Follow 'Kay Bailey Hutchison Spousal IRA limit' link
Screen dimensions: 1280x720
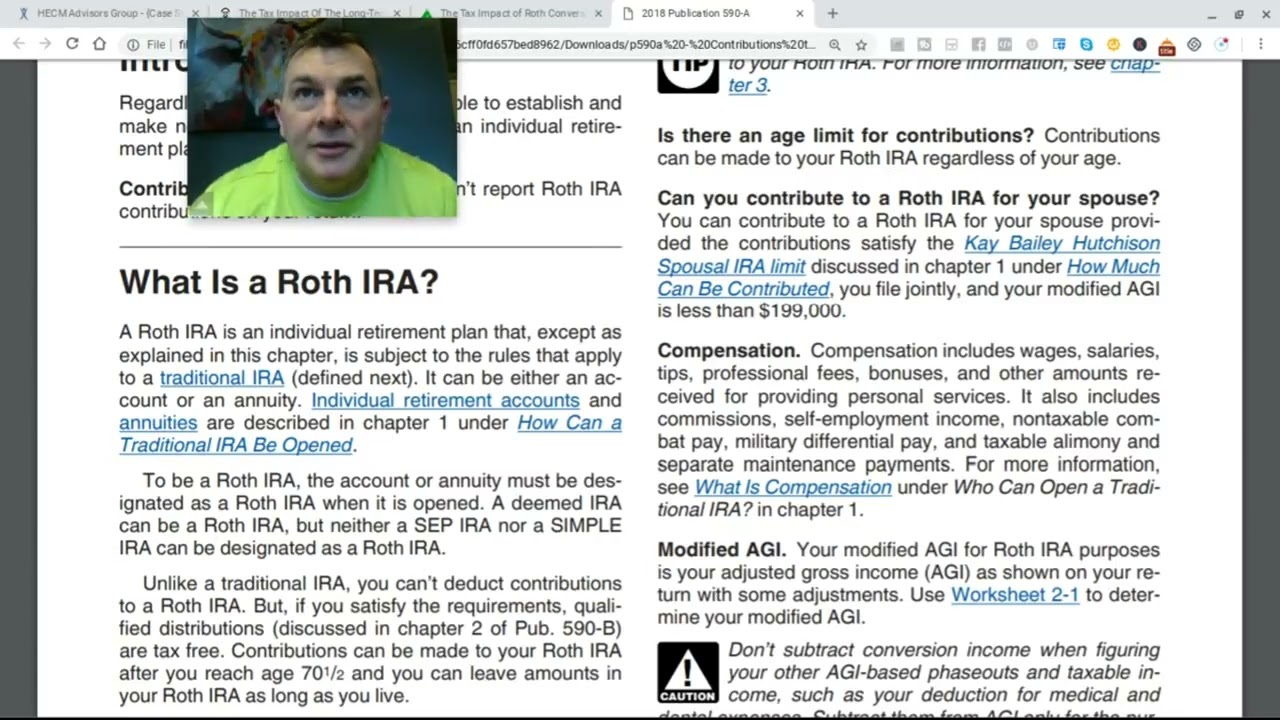point(908,255)
